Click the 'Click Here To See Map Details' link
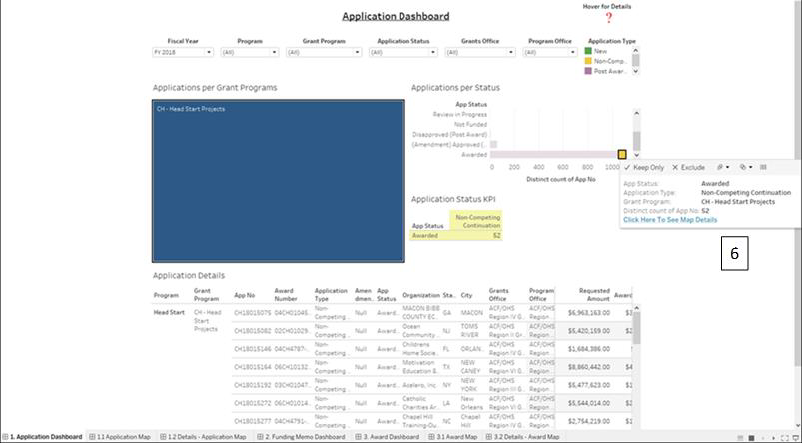 click(x=669, y=219)
